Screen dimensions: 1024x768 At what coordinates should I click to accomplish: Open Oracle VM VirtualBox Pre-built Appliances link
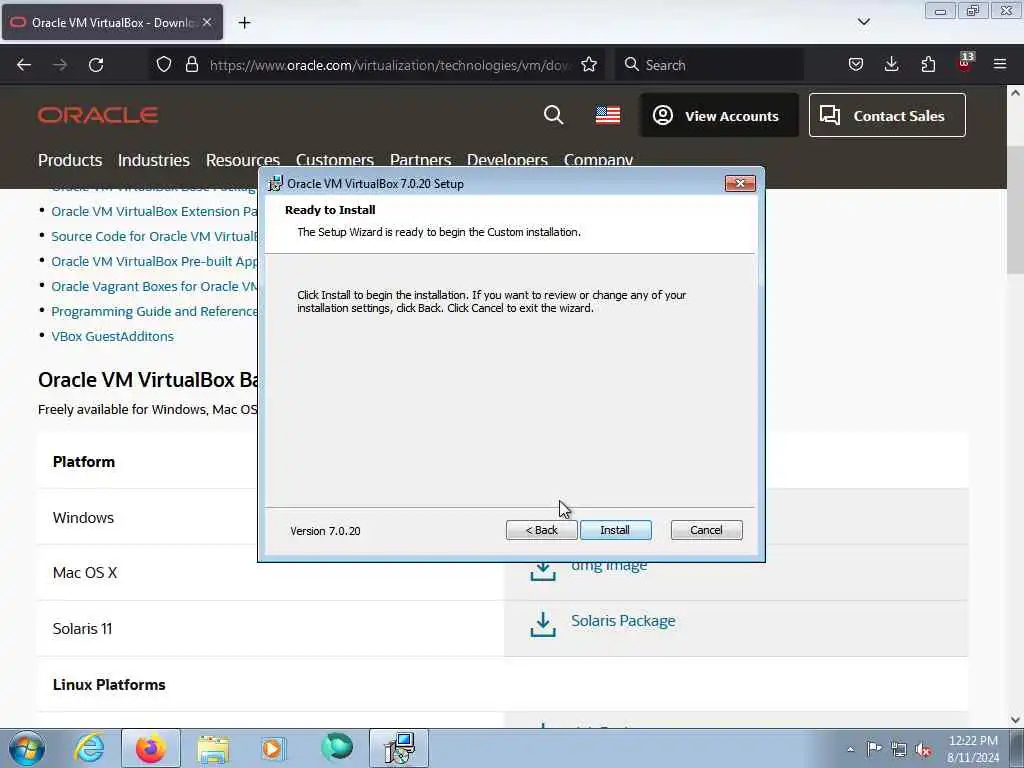pyautogui.click(x=154, y=261)
